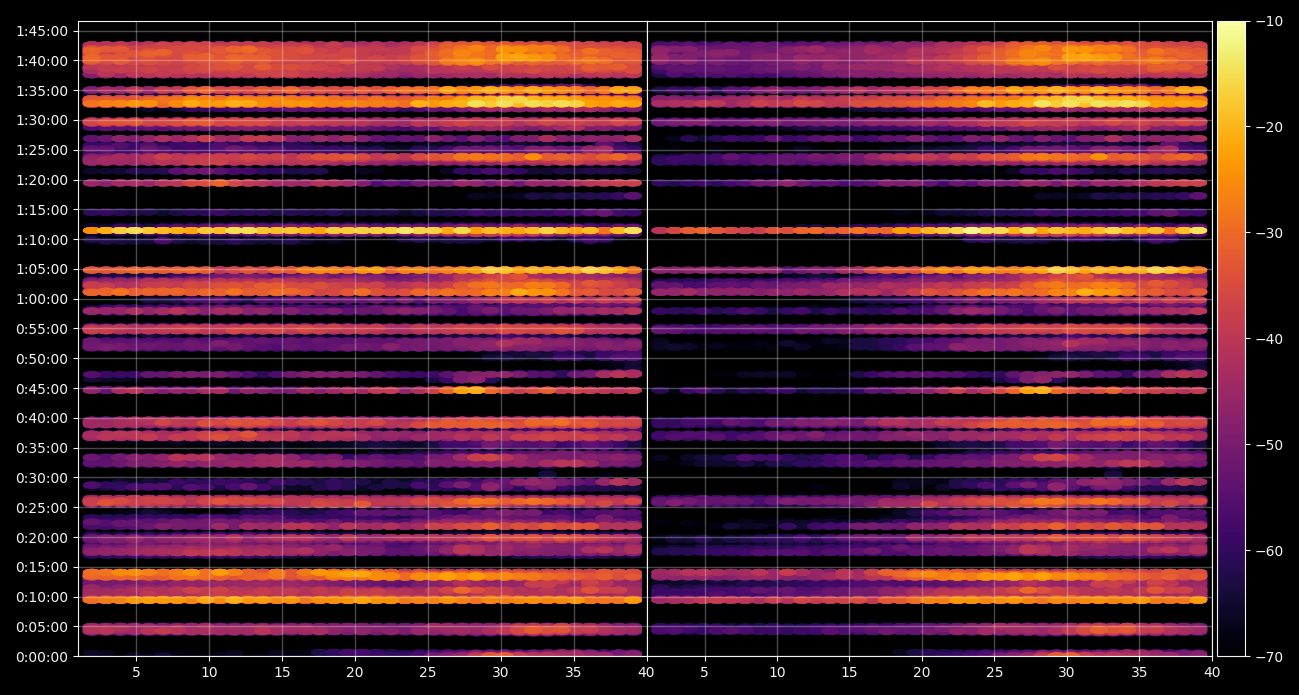Click the -50 colorbar tick label

click(x=1269, y=445)
